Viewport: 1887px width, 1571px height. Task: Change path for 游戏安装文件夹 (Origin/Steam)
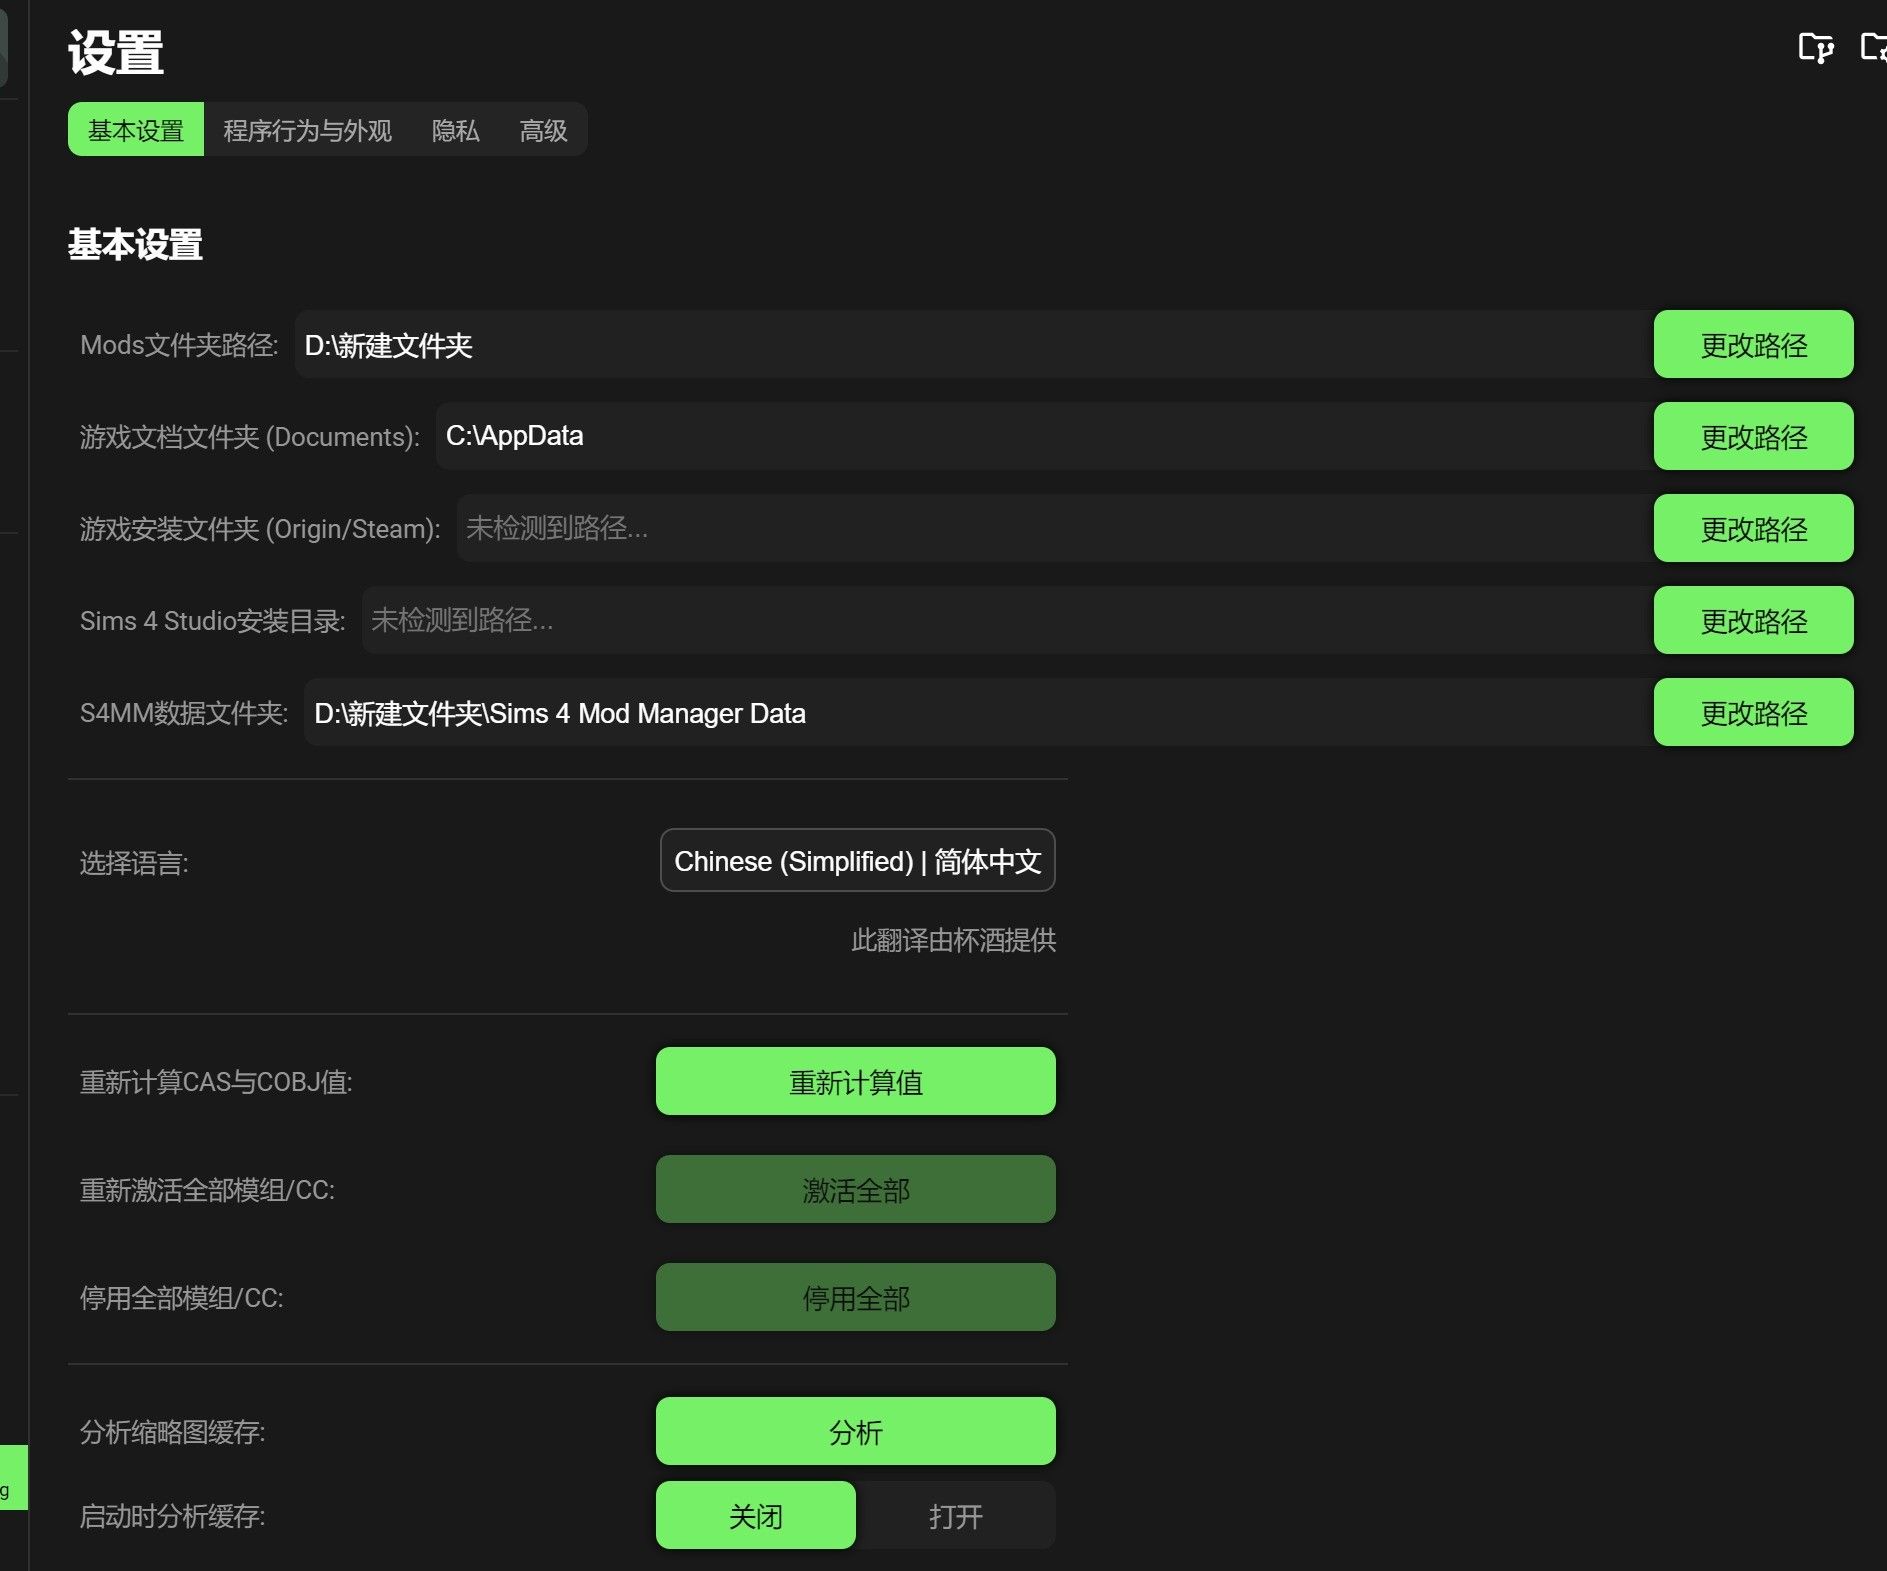tap(1753, 529)
